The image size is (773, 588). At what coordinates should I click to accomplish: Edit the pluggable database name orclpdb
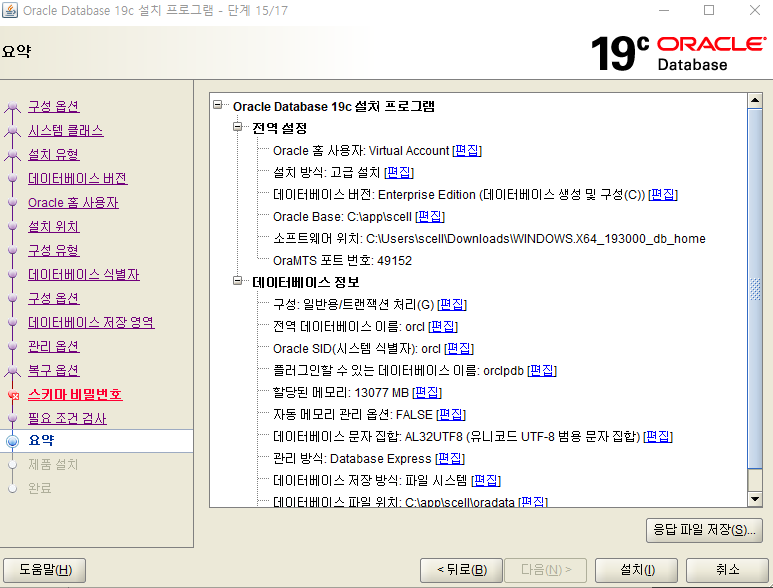542,371
